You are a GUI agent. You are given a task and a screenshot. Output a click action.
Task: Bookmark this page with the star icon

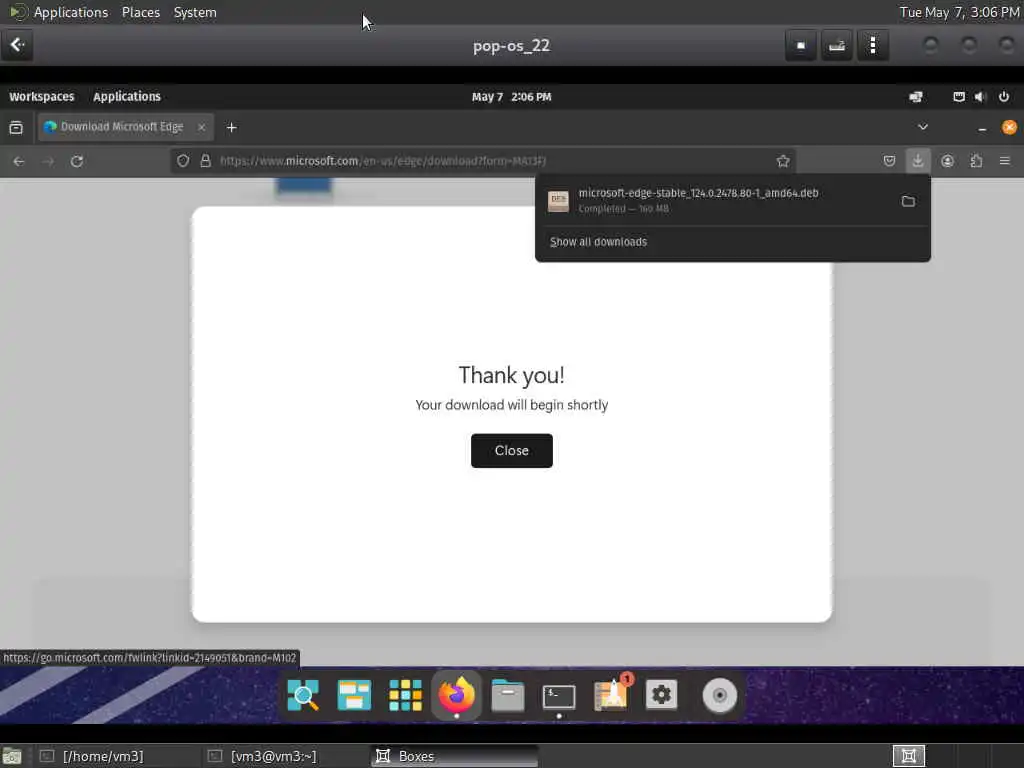[783, 161]
